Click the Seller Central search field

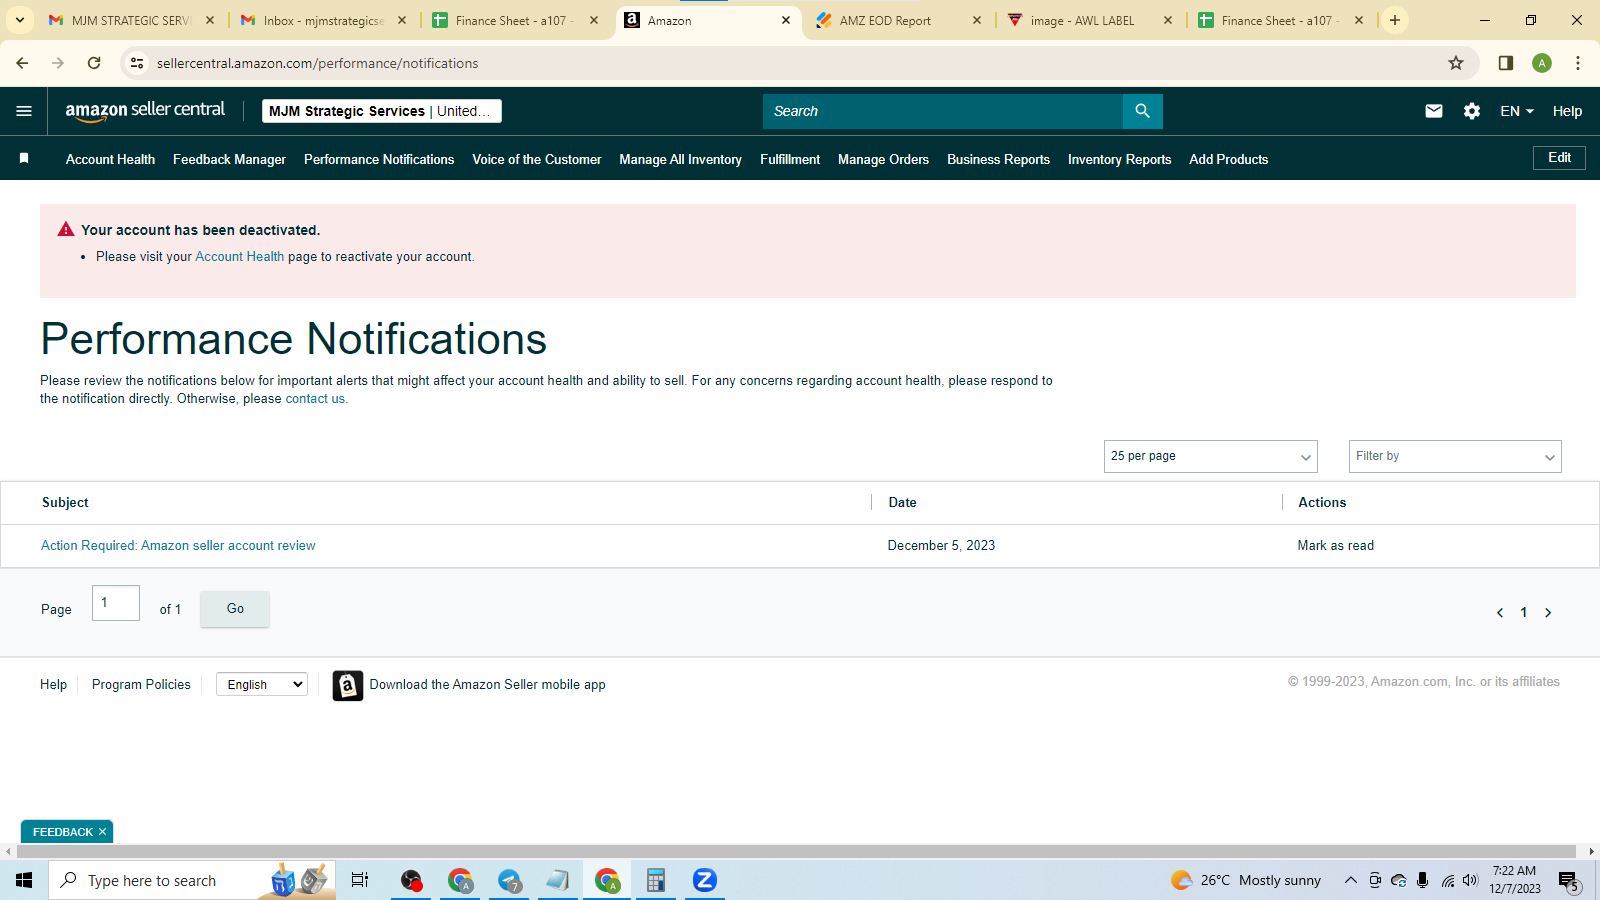coord(943,111)
